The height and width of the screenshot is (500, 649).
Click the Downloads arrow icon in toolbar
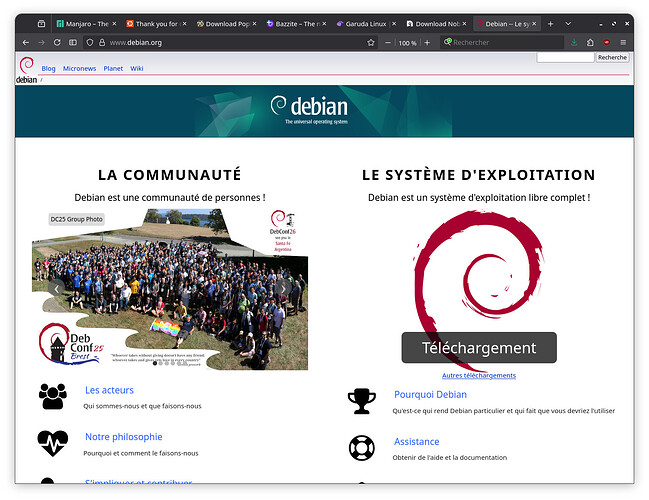click(574, 42)
